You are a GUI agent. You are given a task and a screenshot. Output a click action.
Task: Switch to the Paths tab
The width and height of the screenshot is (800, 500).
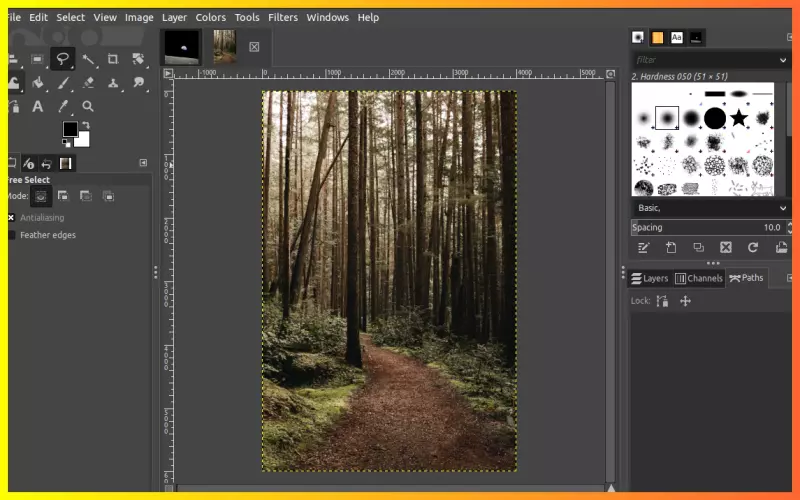coord(746,278)
